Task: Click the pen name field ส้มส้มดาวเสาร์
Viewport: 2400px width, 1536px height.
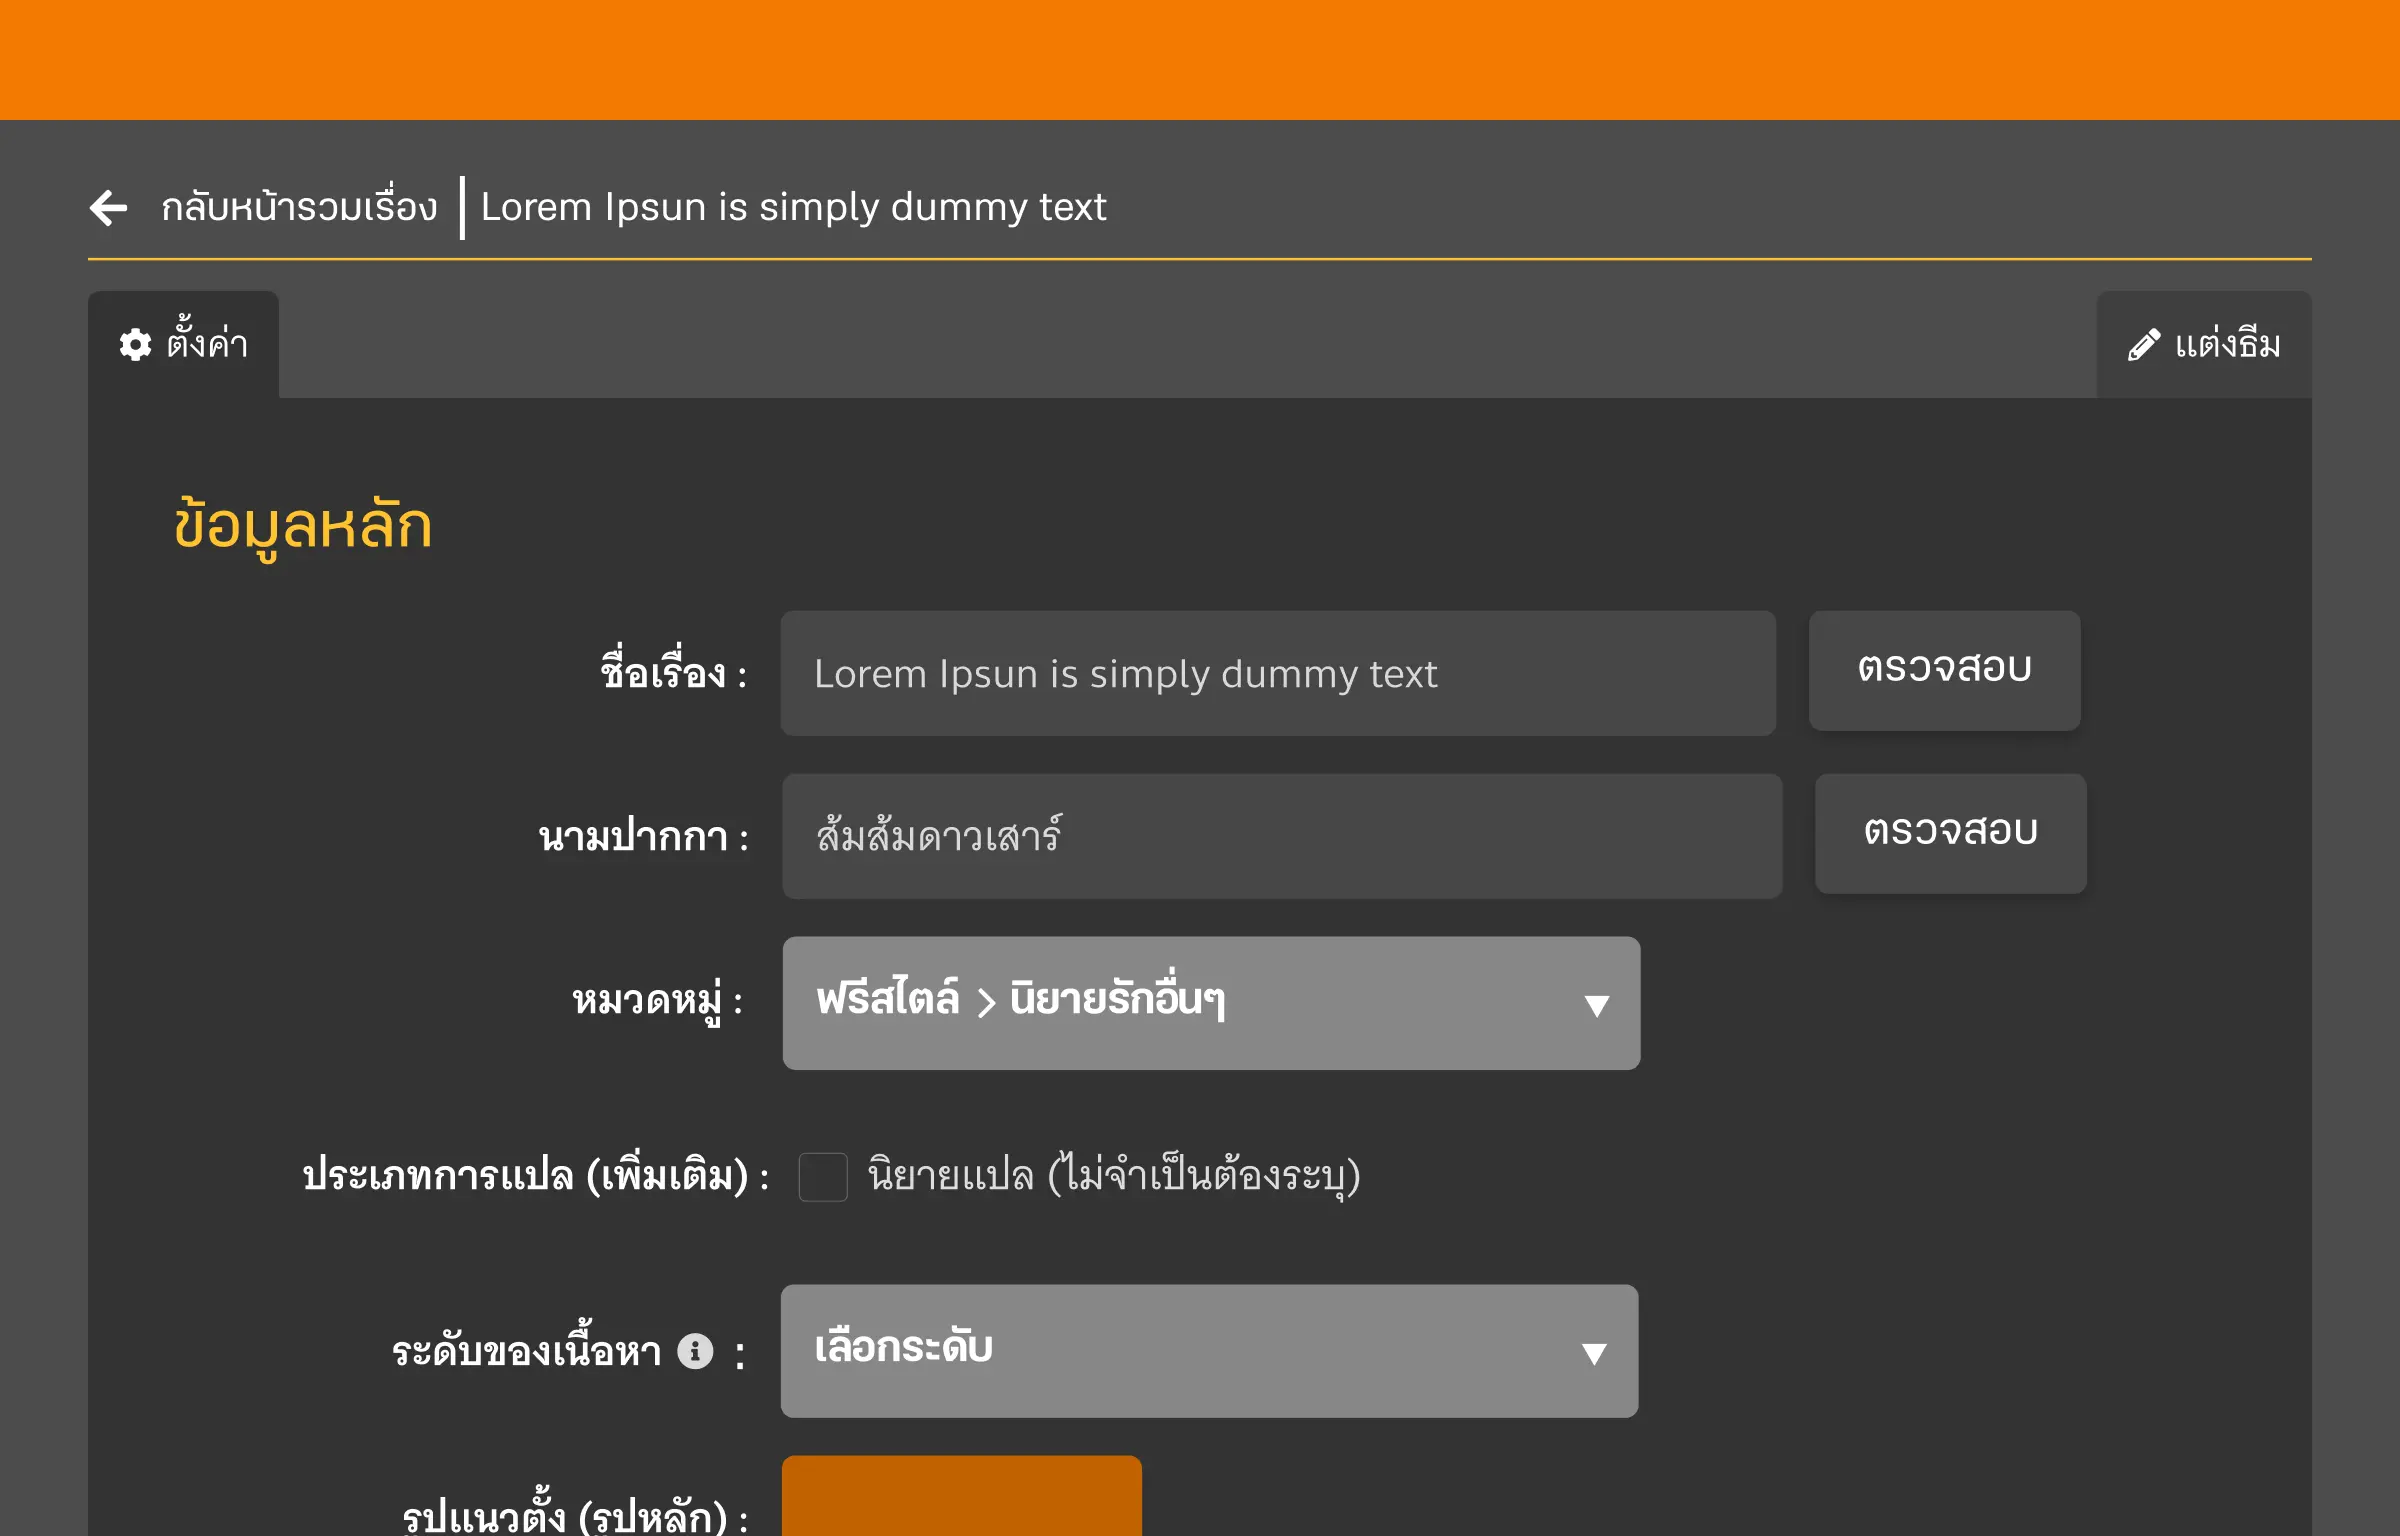Action: click(x=1280, y=836)
